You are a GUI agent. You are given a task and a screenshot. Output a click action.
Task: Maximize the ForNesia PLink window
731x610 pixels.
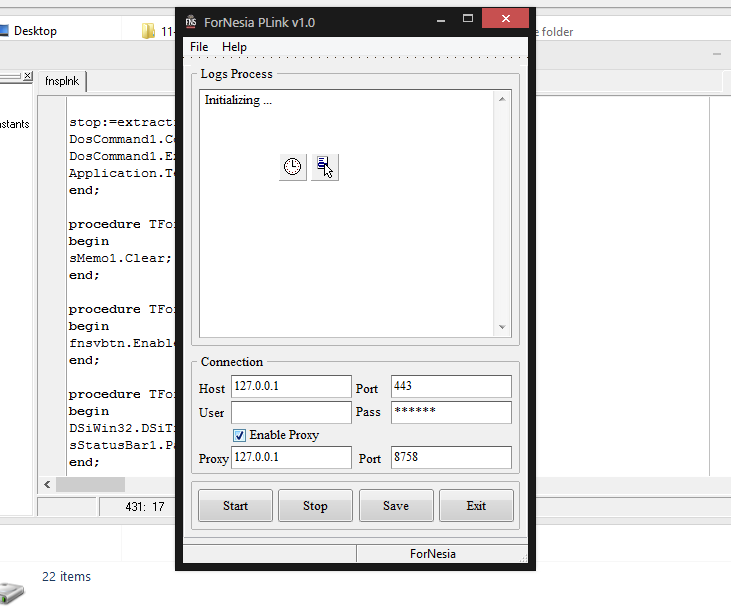coord(468,19)
